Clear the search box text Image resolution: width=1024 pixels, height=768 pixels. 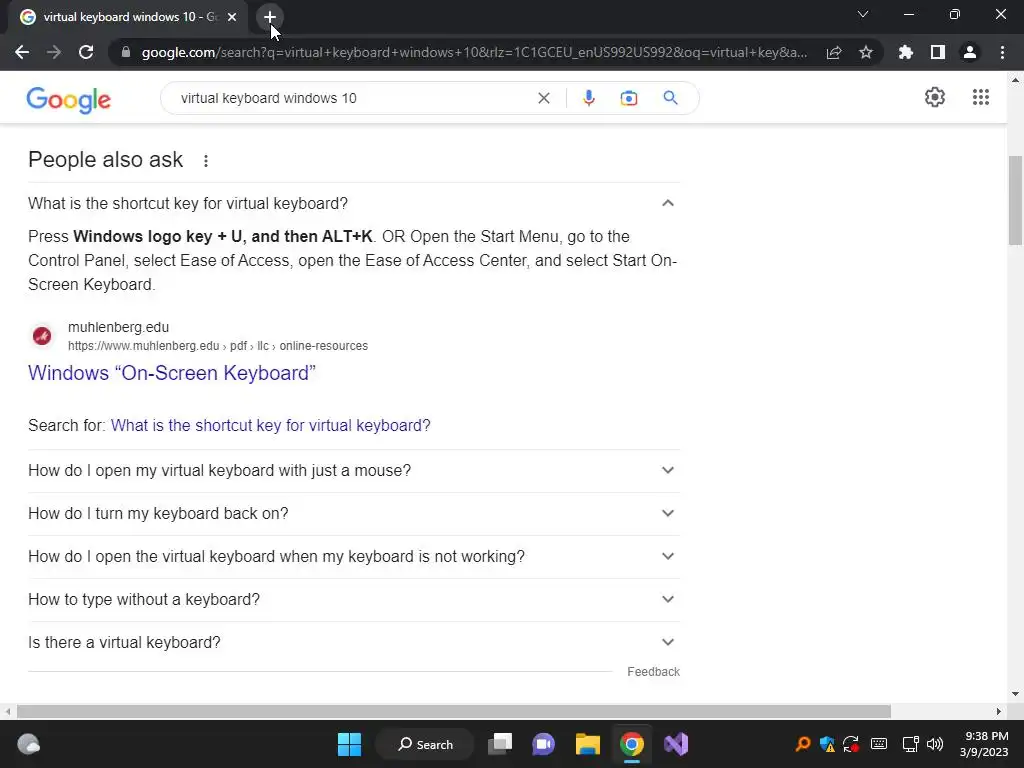pos(543,98)
